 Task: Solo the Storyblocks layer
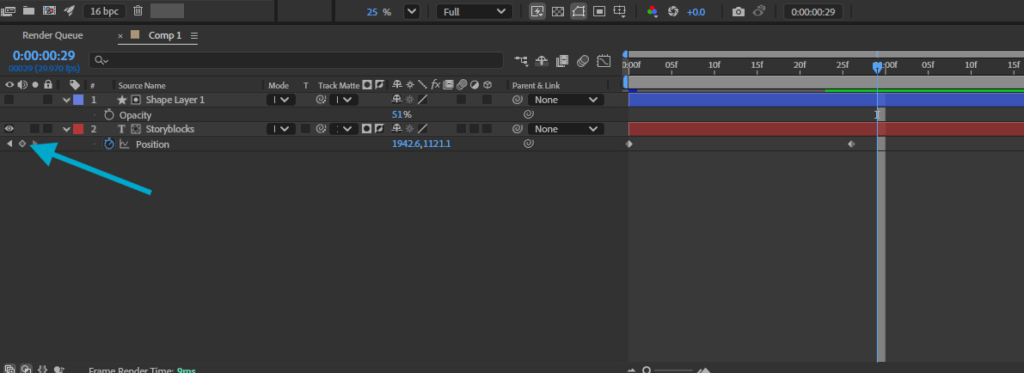(35, 129)
